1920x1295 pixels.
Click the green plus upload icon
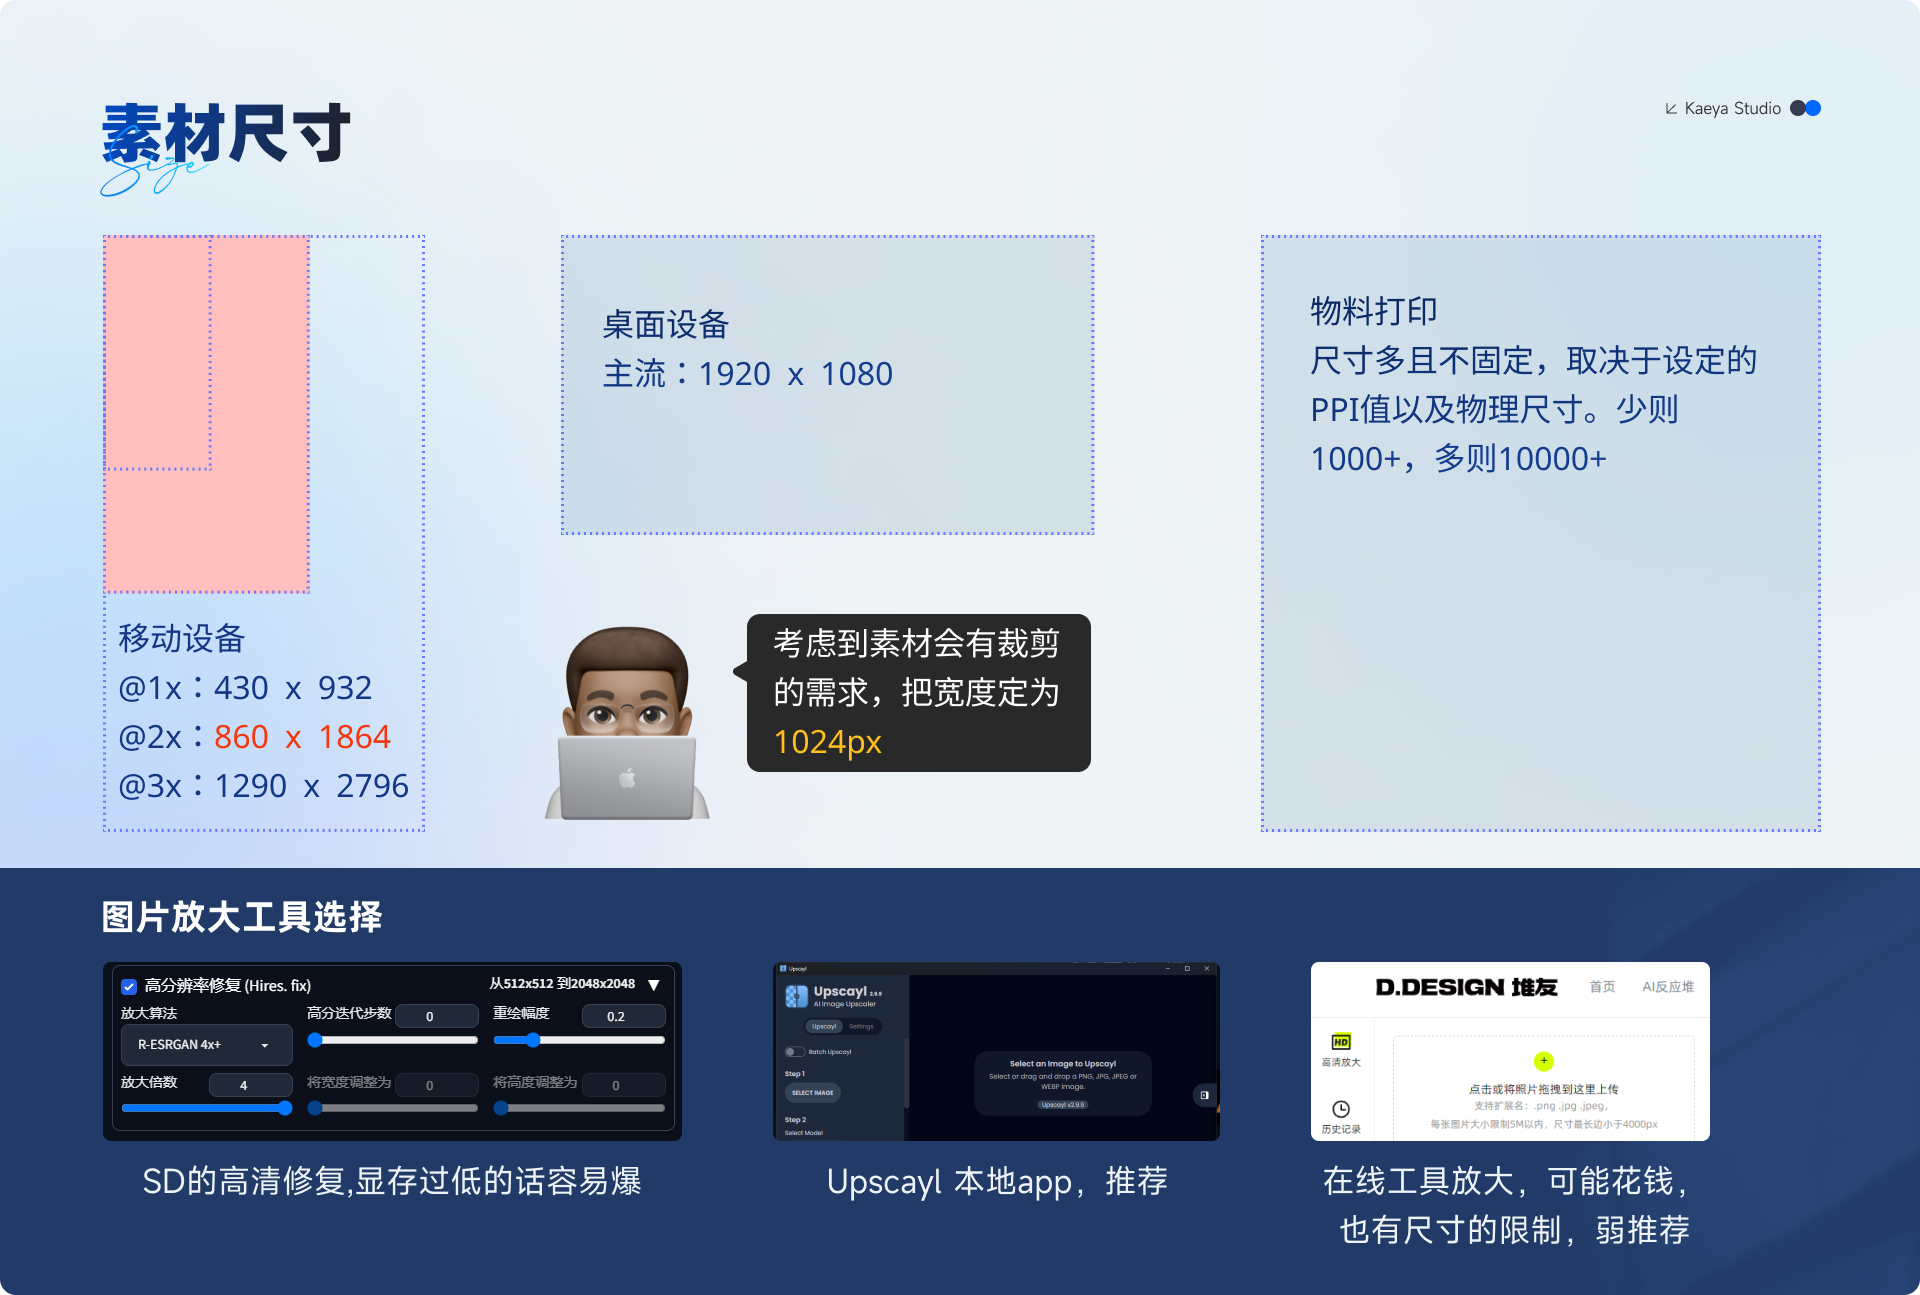point(1543,1061)
